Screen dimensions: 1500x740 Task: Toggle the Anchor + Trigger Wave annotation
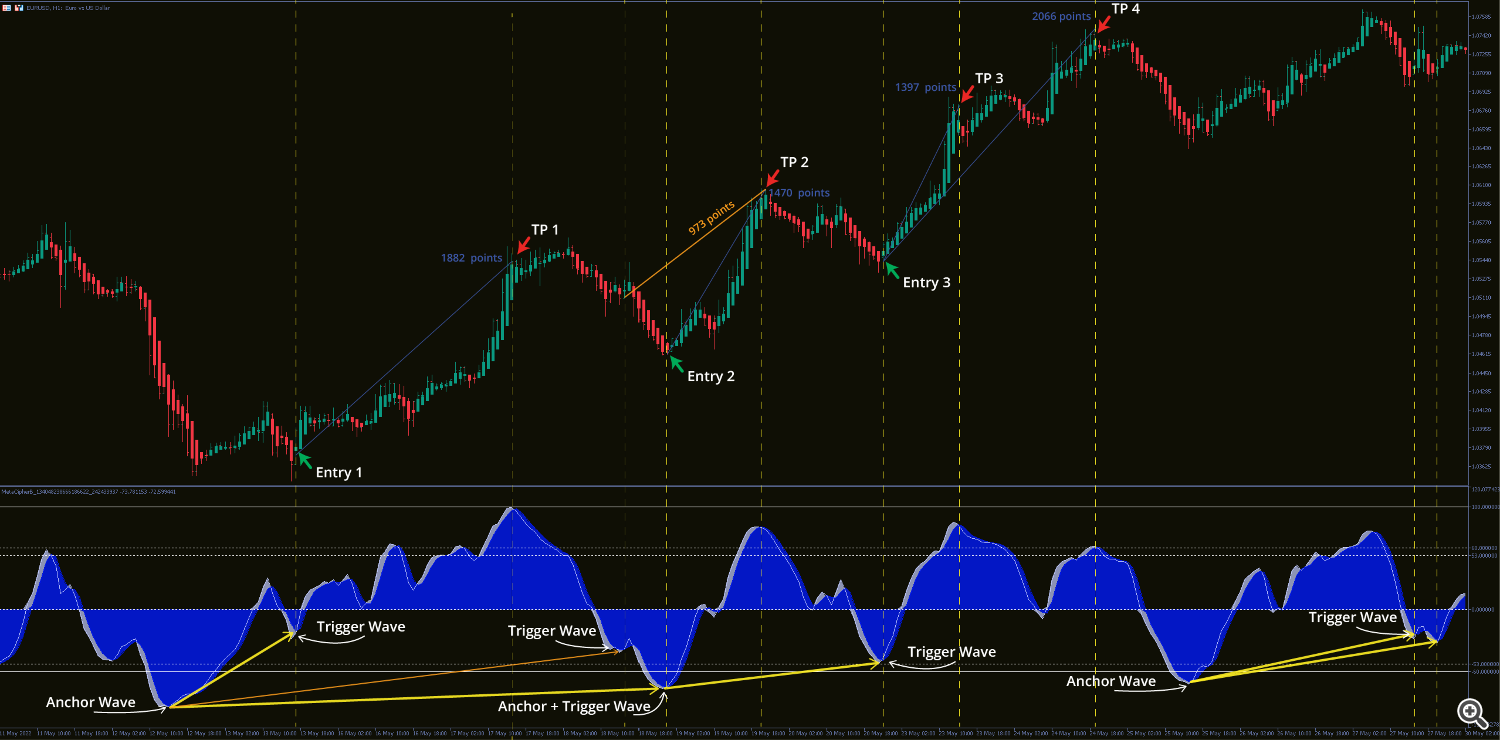574,706
